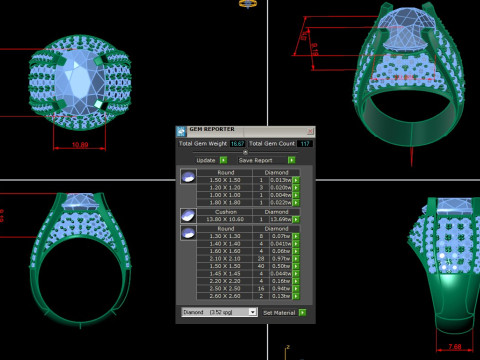The image size is (480, 360).
Task: Click the Total Gem Count value 117
Action: coord(305,144)
